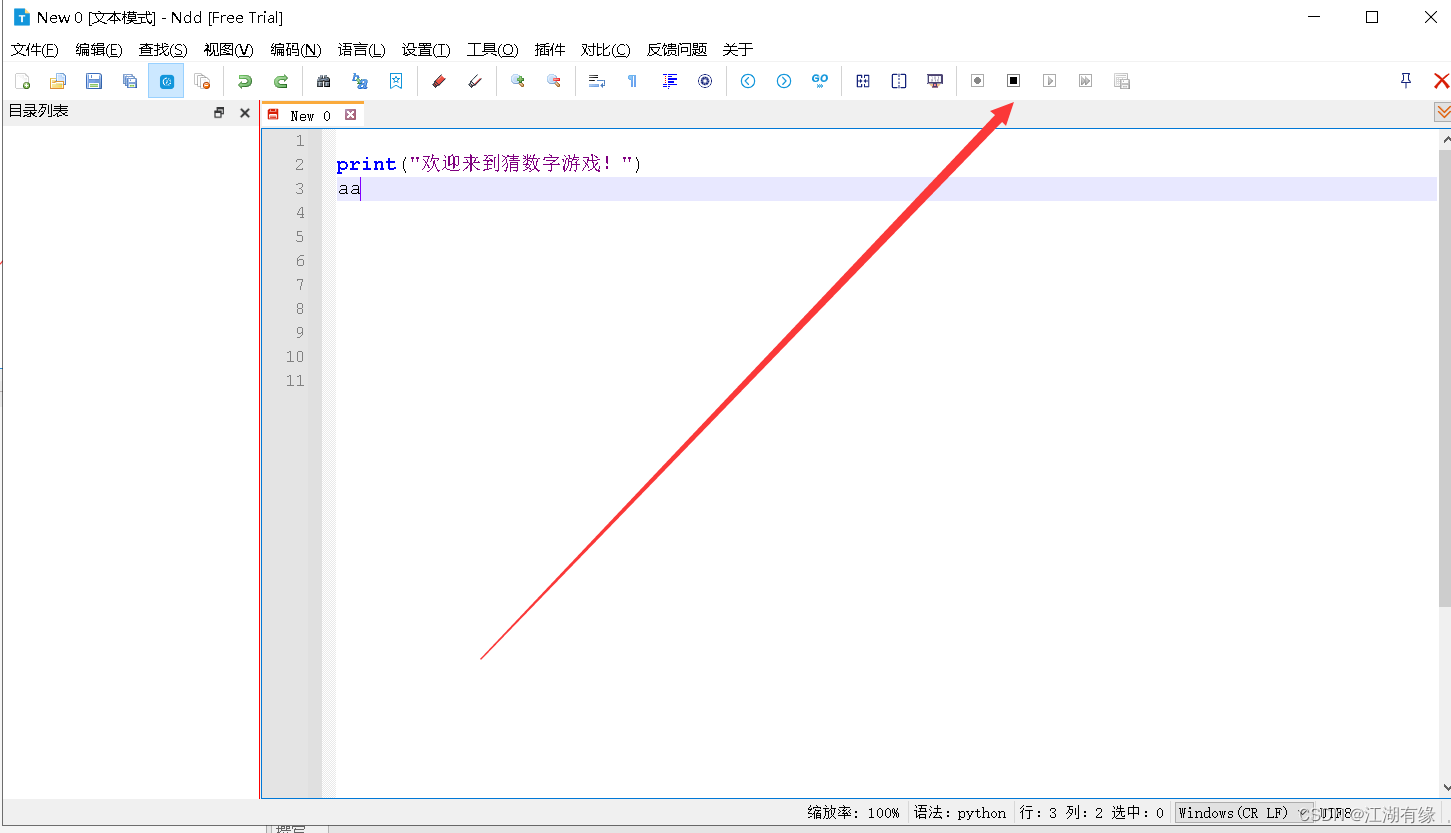This screenshot has height=833, width=1451.
Task: Open Find with the binoculars icon
Action: pos(323,81)
